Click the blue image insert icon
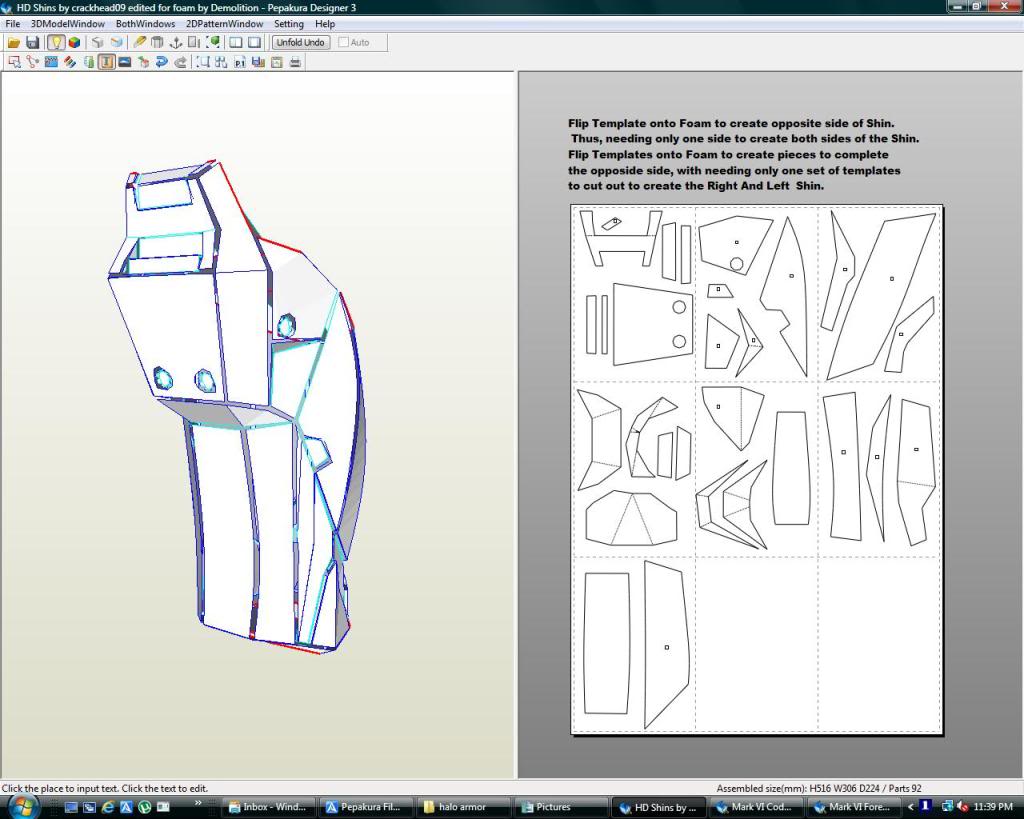The width and height of the screenshot is (1024, 819). (x=125, y=62)
